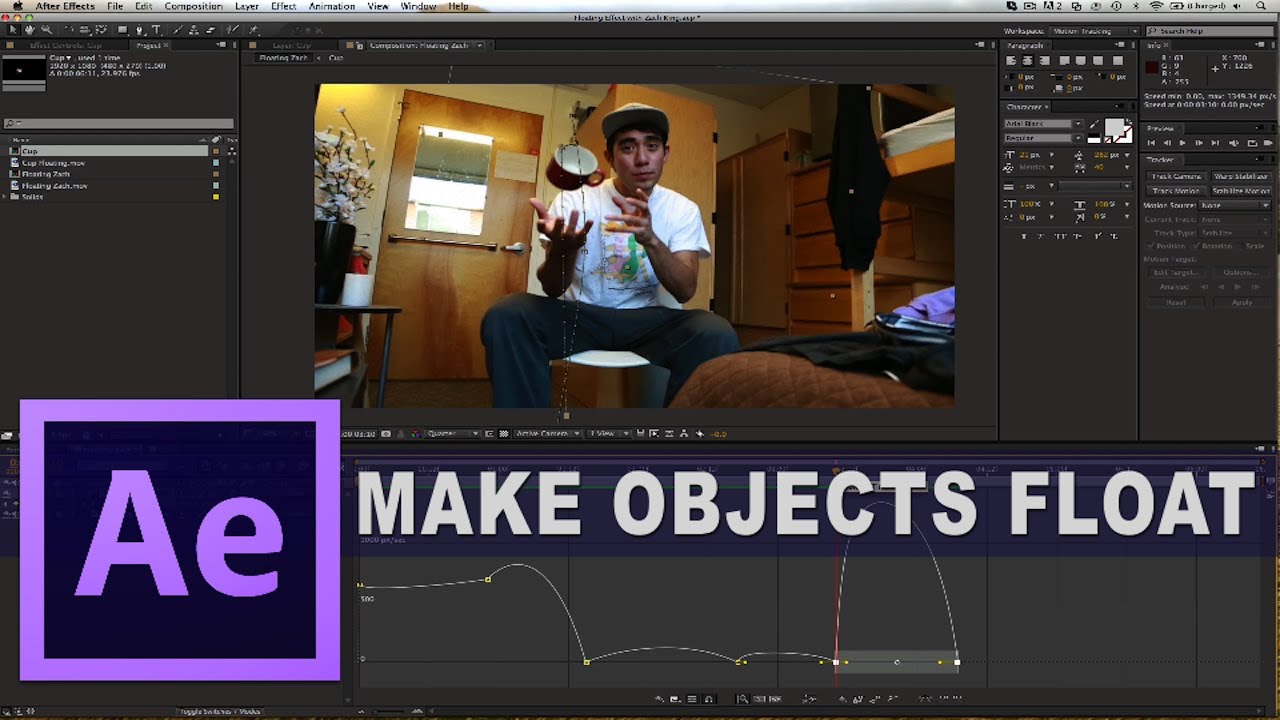Click the graph editor snap icon
The width and height of the screenshot is (1280, 720).
coord(709,699)
